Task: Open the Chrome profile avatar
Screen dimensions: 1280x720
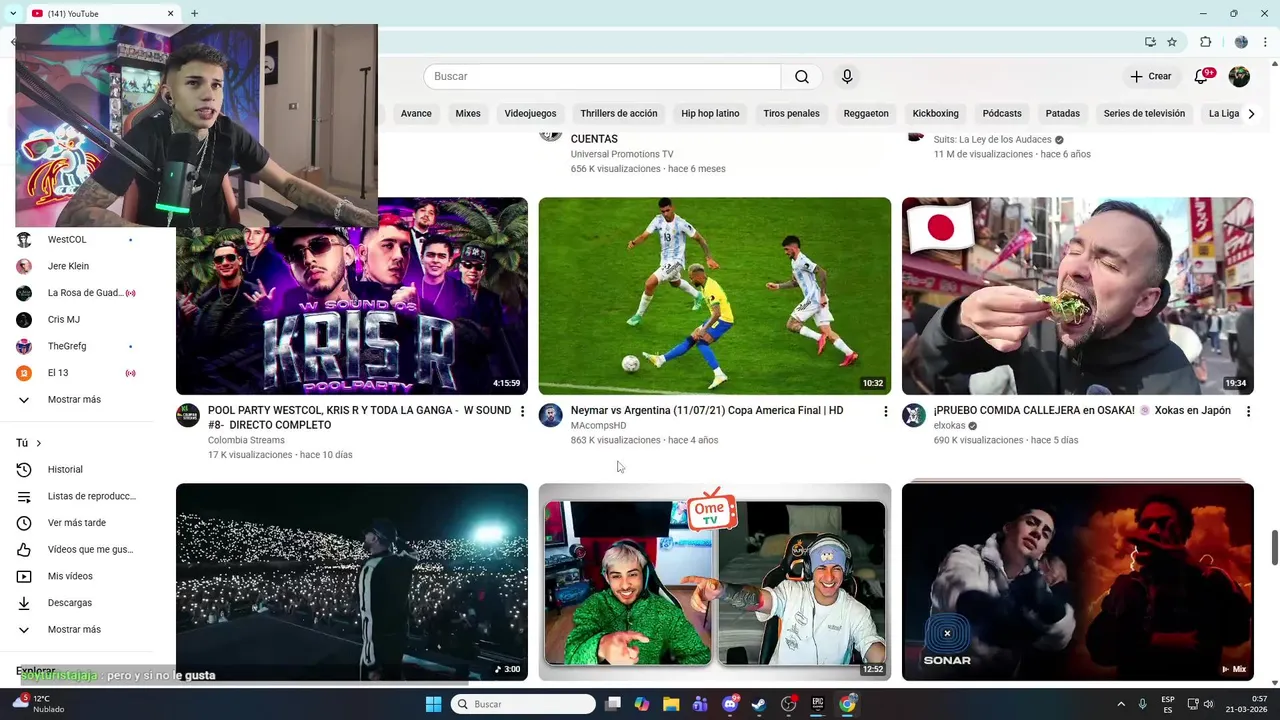Action: pyautogui.click(x=1241, y=42)
